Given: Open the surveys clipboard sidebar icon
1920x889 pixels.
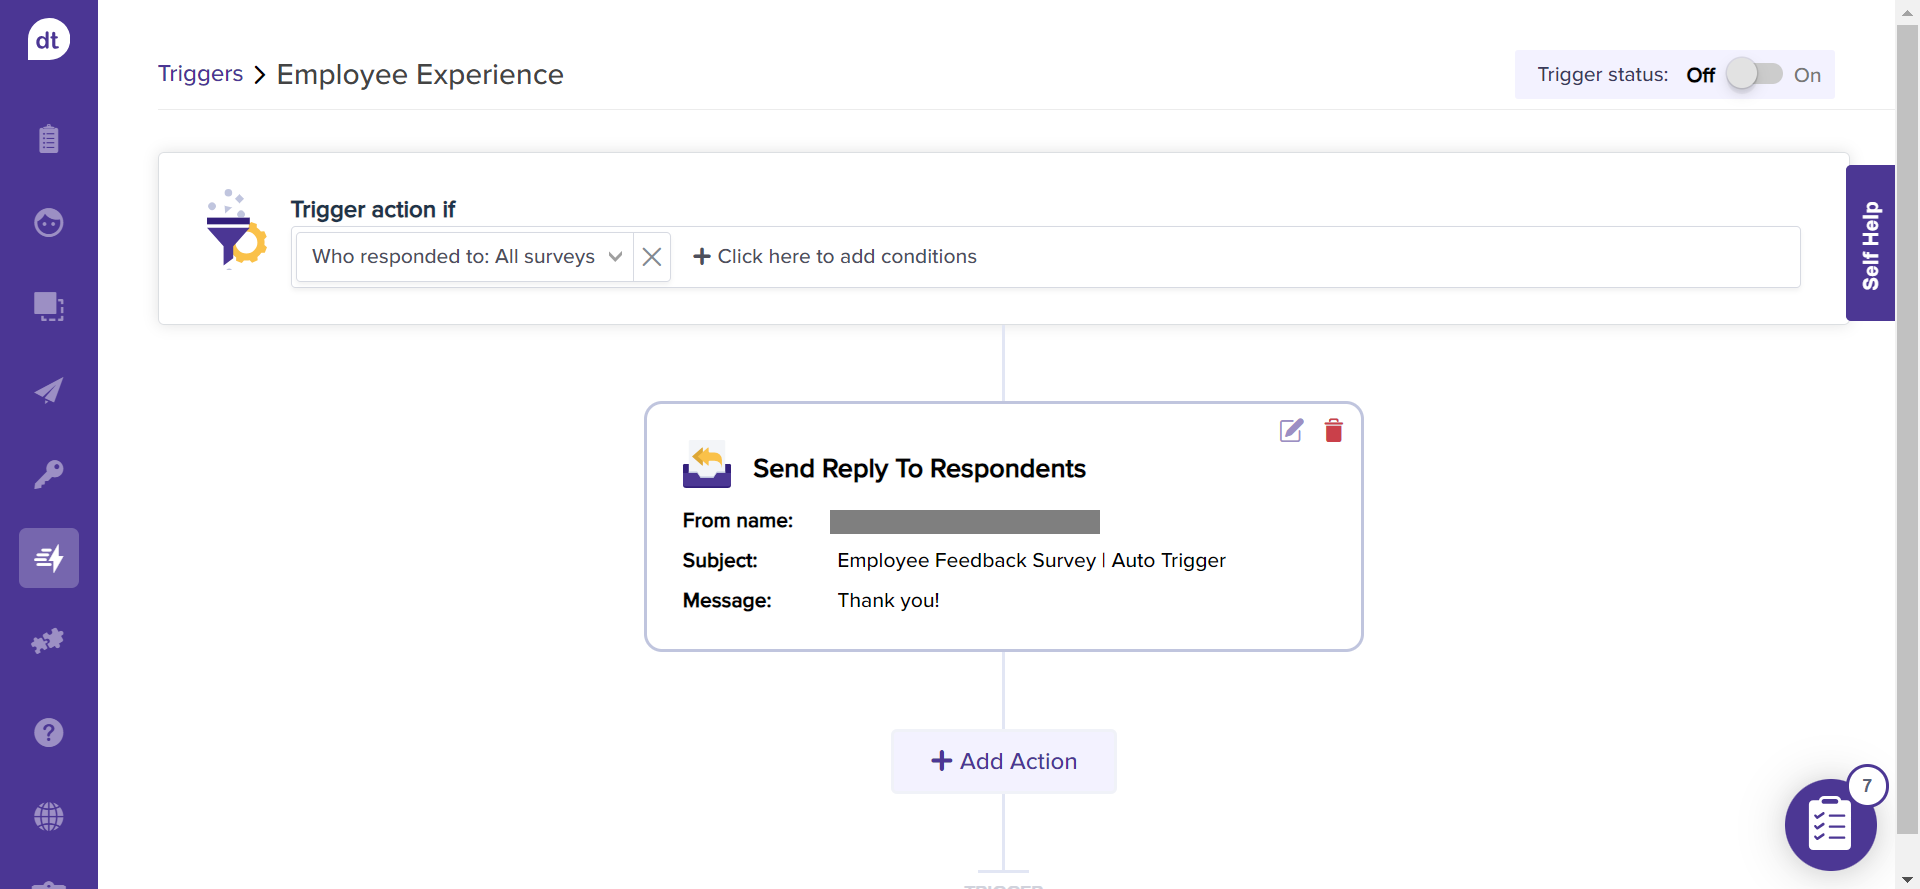Looking at the screenshot, I should pyautogui.click(x=48, y=138).
